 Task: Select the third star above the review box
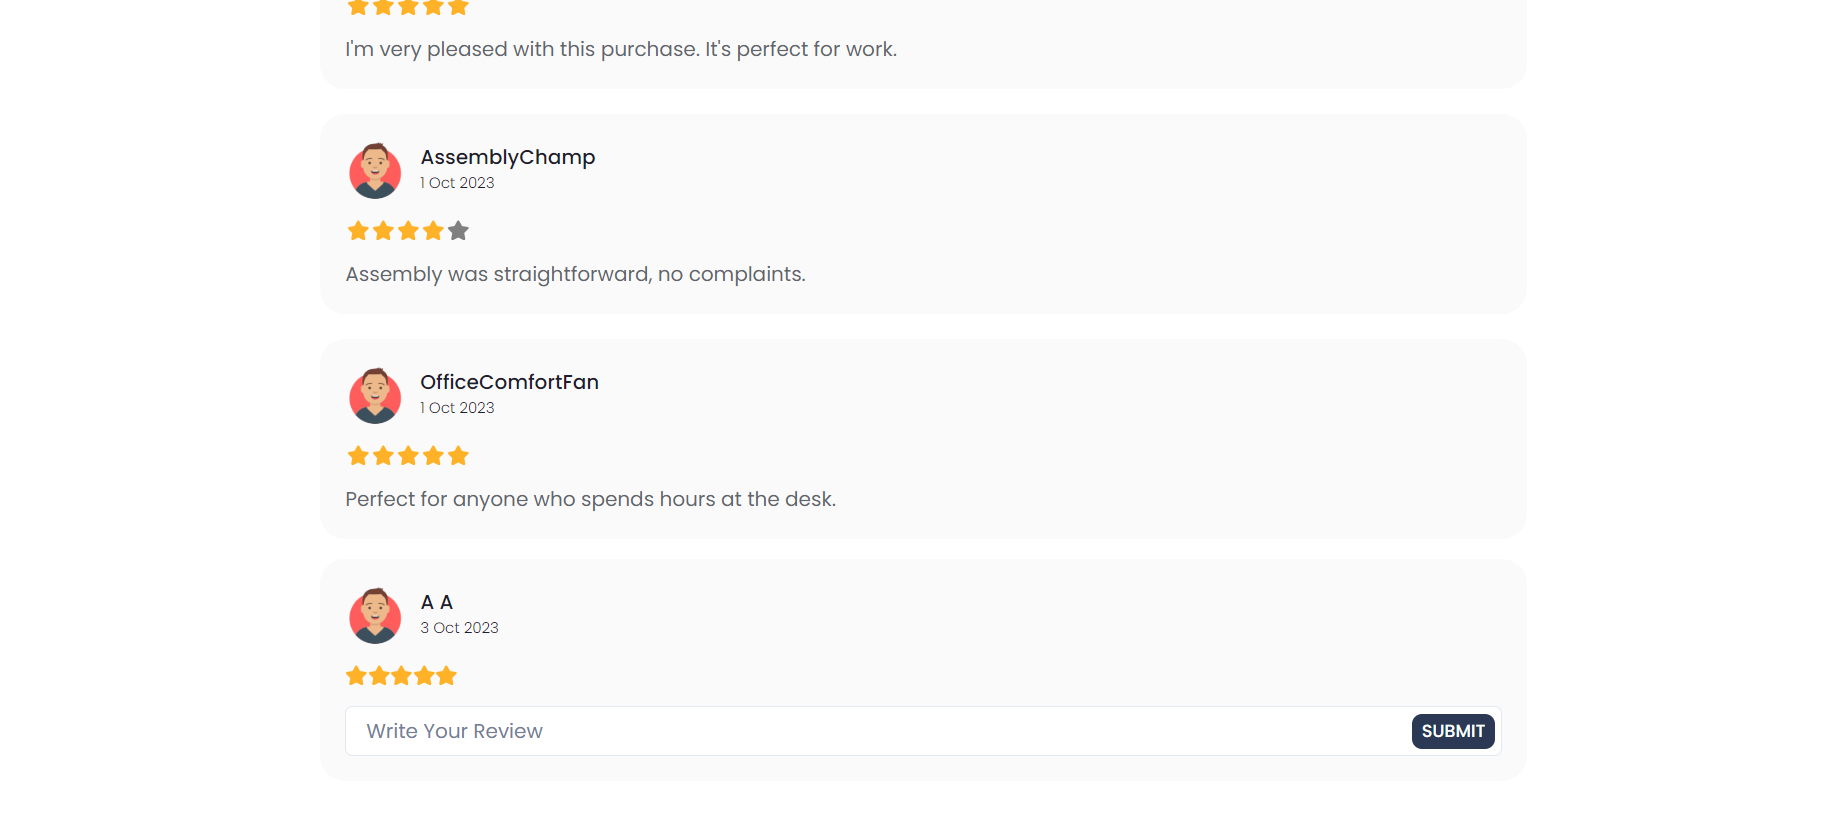pos(401,676)
